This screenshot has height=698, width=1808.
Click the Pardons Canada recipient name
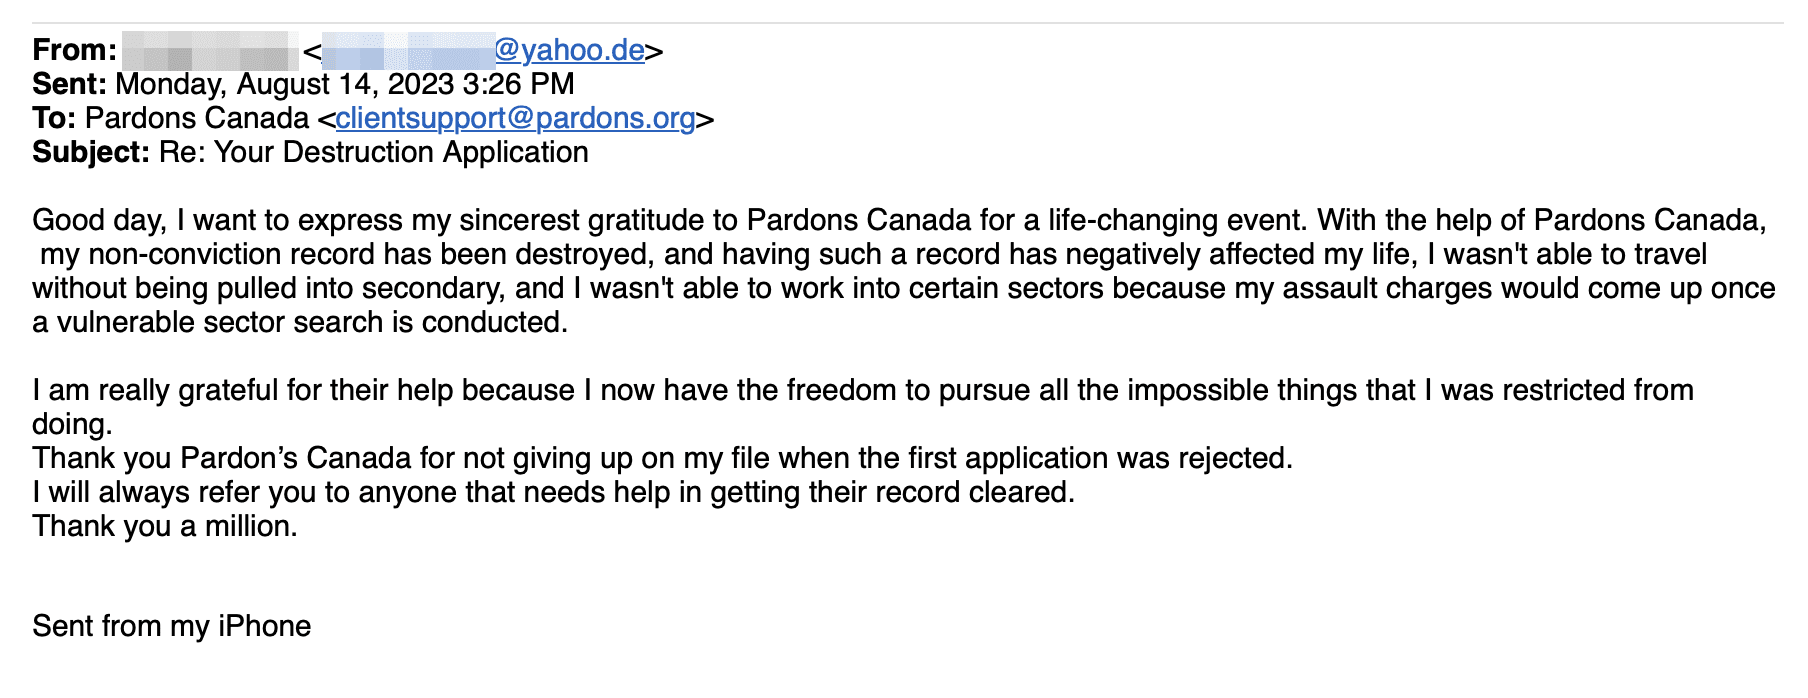point(197,118)
